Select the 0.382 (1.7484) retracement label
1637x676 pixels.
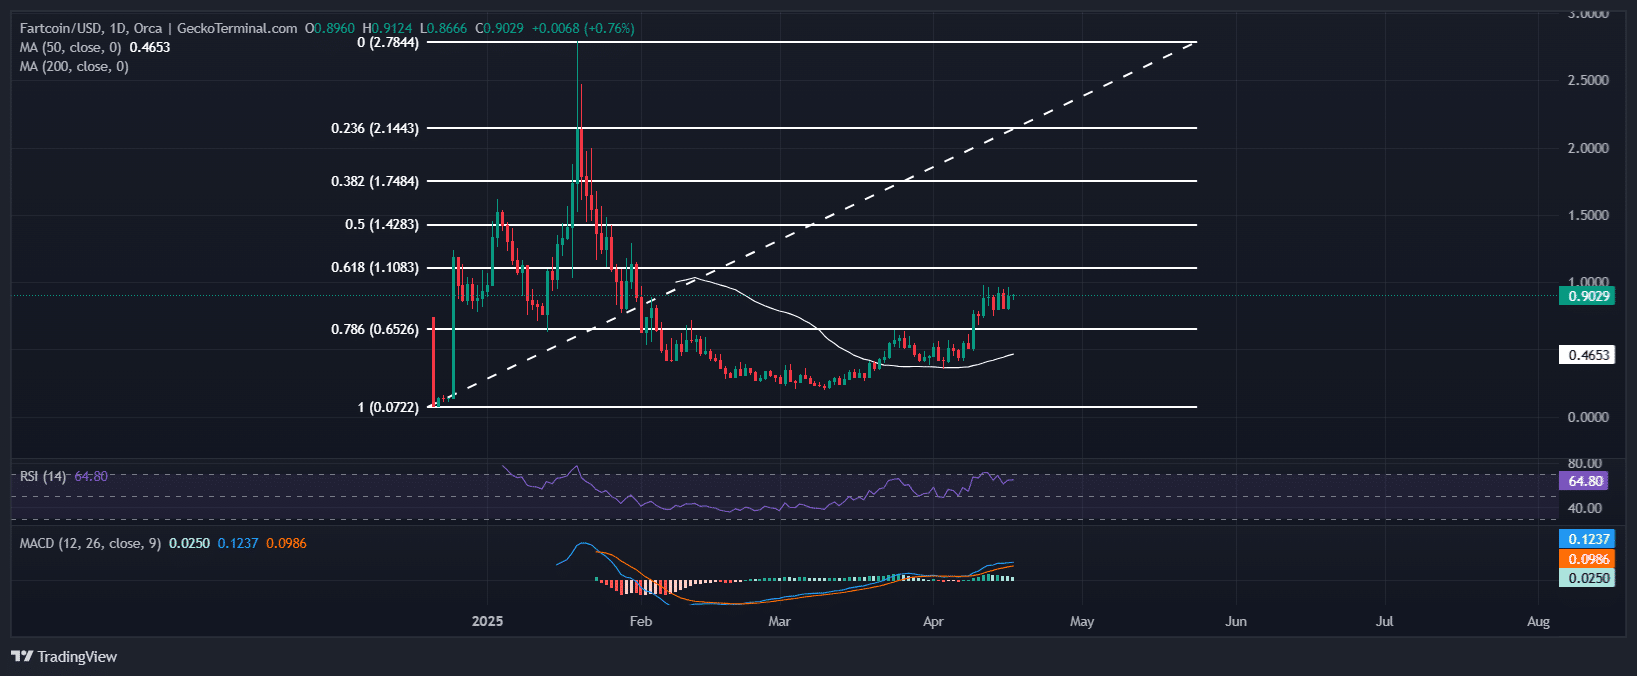[375, 181]
